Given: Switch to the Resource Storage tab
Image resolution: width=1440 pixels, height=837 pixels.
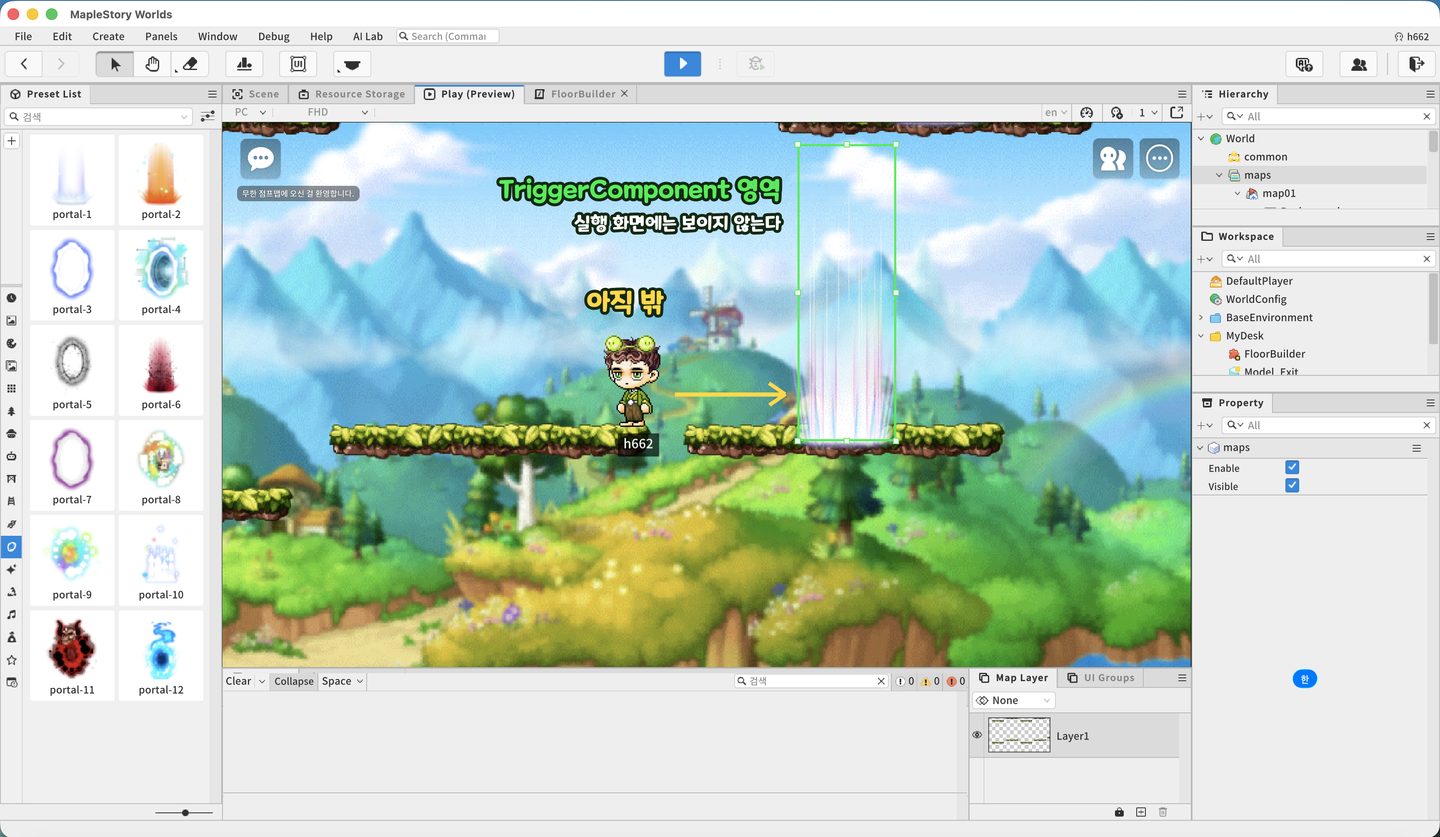Looking at the screenshot, I should [351, 94].
